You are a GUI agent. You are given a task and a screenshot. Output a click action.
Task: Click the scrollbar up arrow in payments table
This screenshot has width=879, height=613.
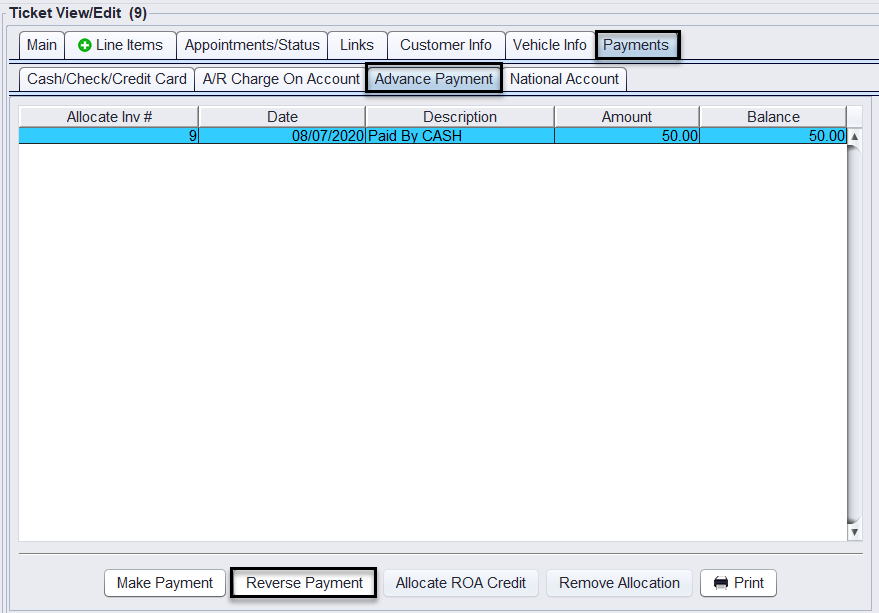point(854,136)
